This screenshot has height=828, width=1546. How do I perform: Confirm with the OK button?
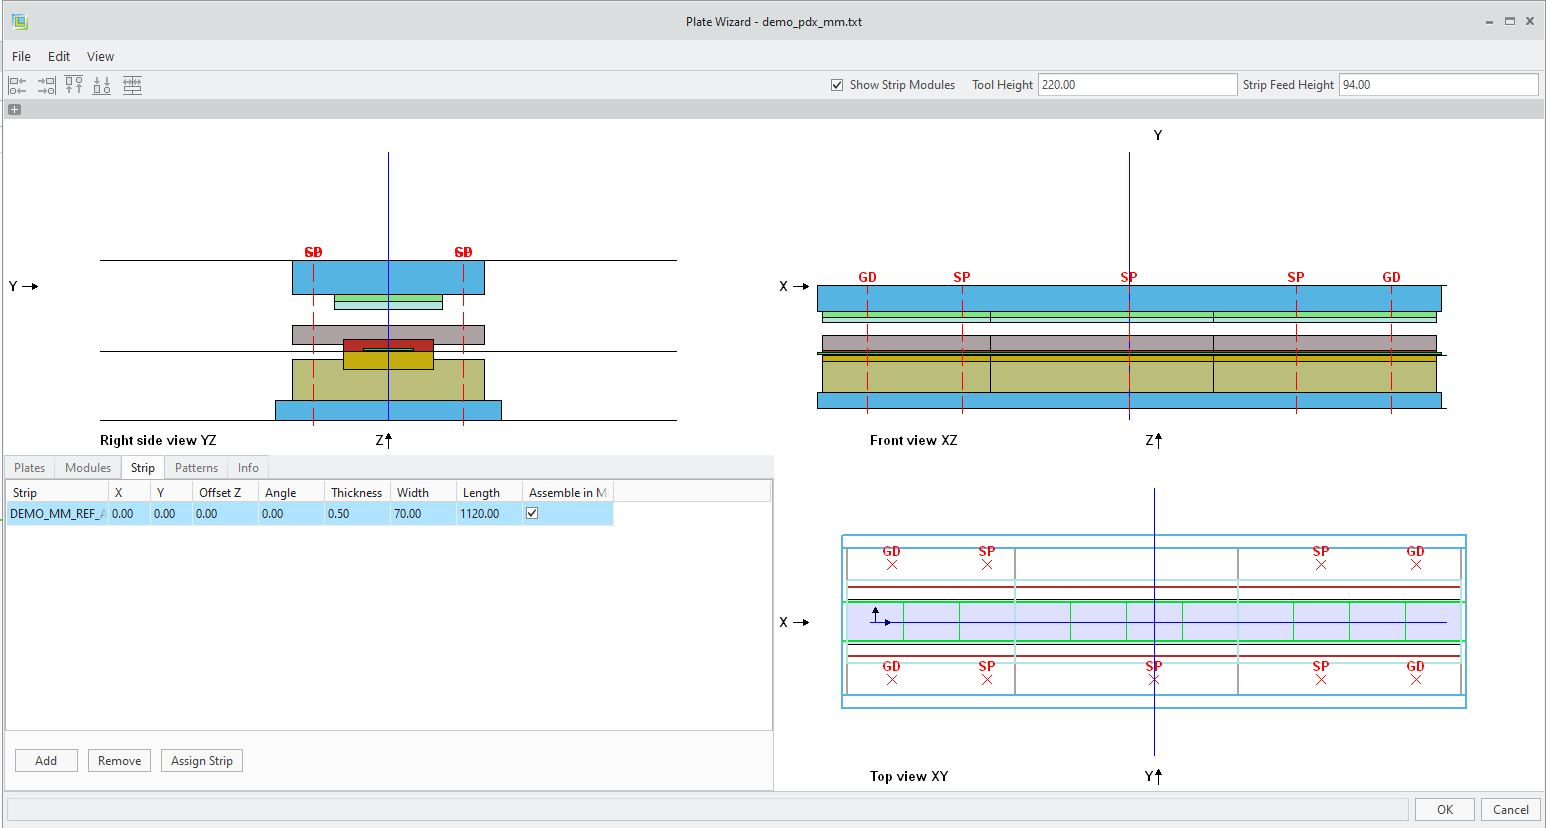pos(1444,810)
